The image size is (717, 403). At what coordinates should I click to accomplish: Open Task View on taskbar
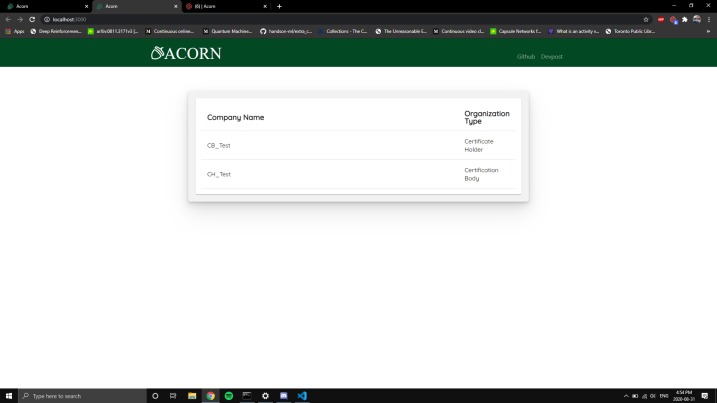[x=173, y=396]
